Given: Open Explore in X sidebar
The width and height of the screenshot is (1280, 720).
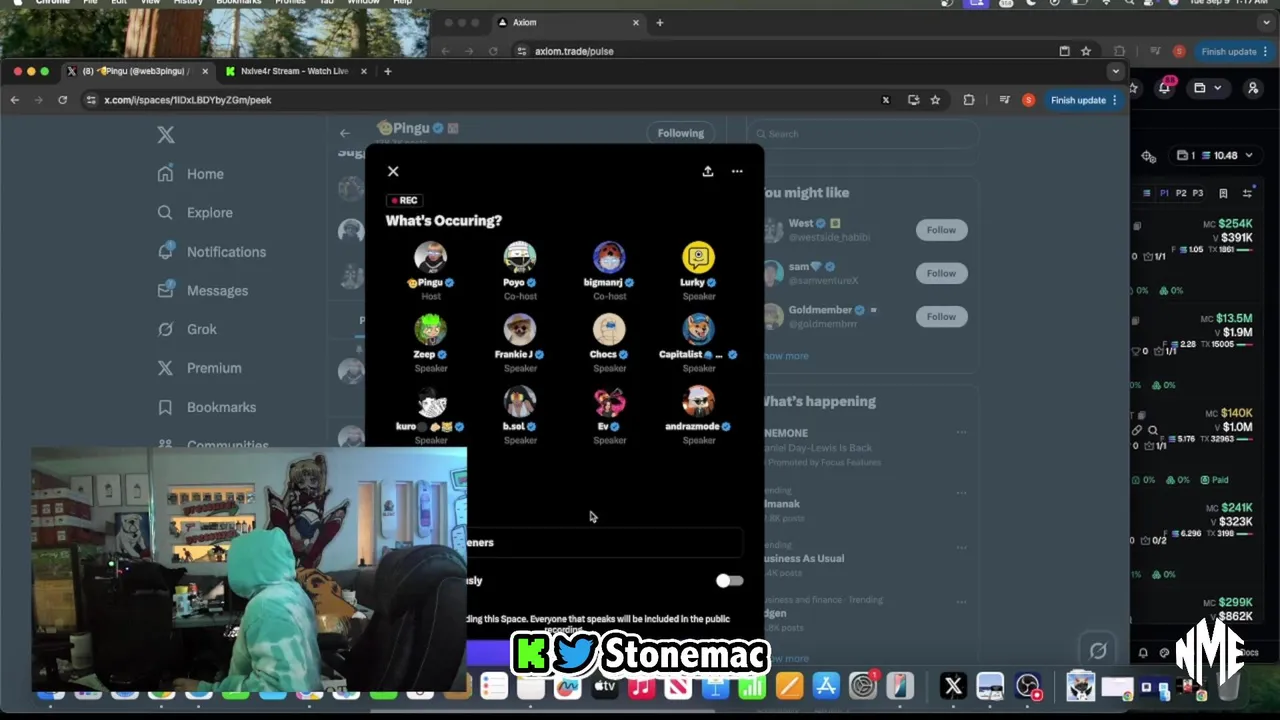Looking at the screenshot, I should point(195,213).
